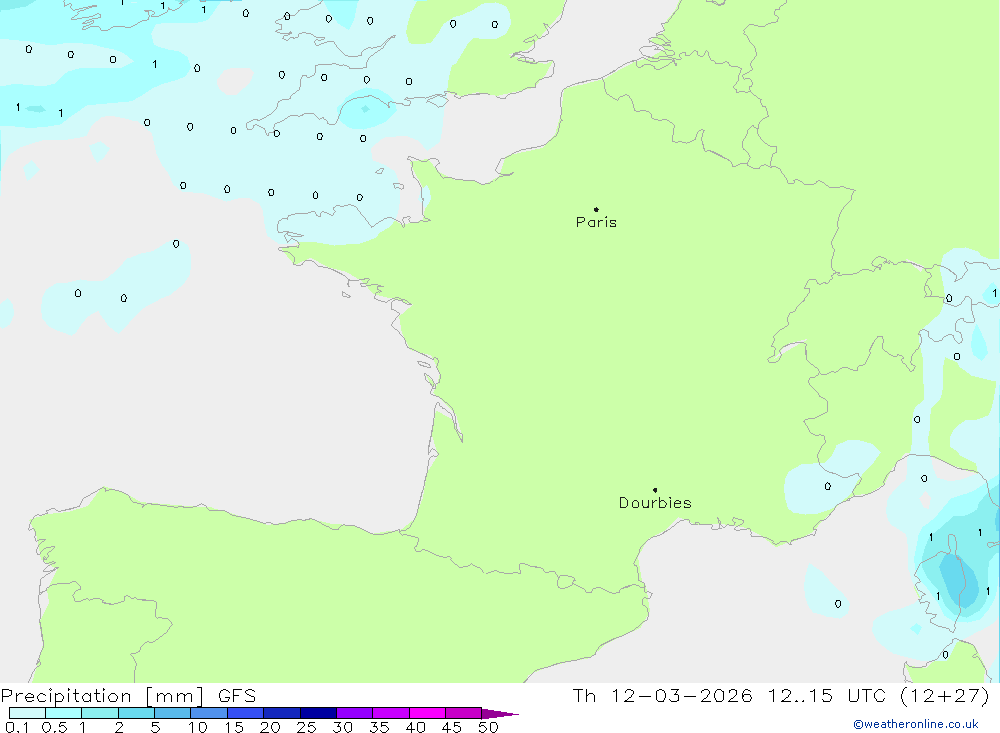Pick the 25–30 mm navy legend swatch
Image resolution: width=1000 pixels, height=733 pixels.
click(318, 713)
